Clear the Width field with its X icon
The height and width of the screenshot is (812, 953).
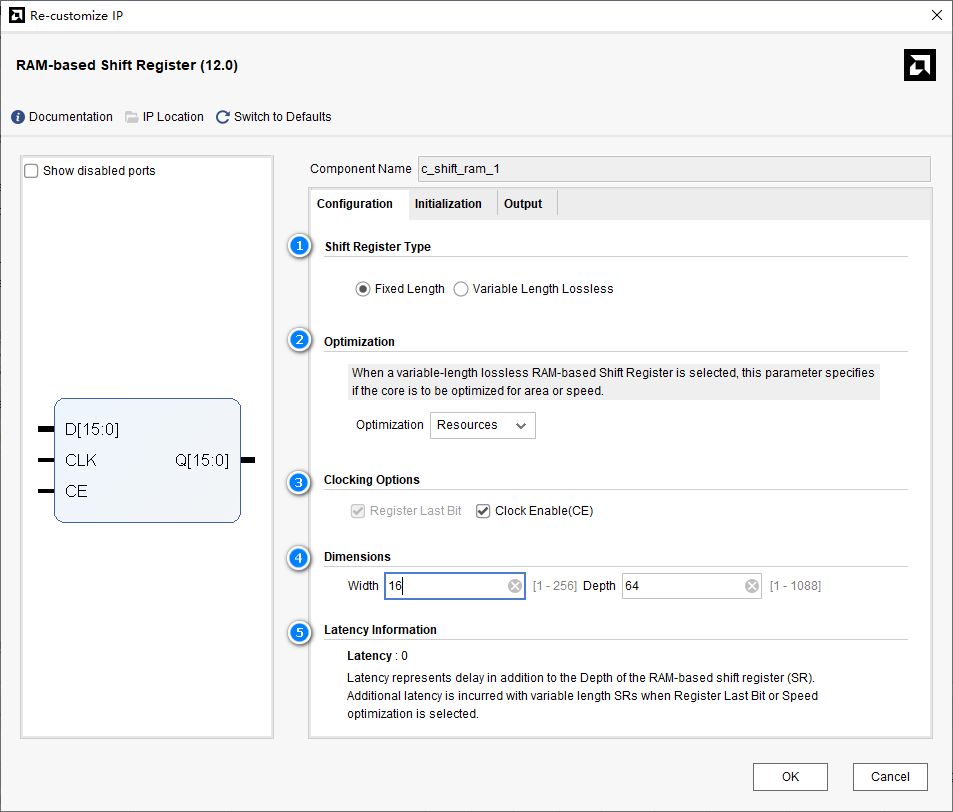click(515, 586)
